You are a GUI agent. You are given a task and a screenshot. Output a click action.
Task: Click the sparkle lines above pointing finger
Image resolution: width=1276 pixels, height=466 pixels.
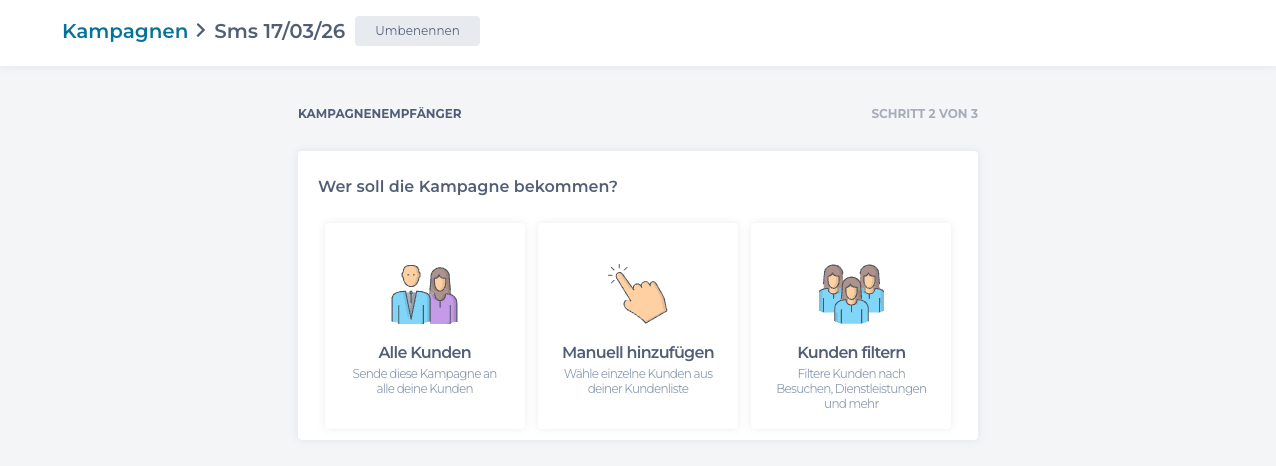click(x=616, y=273)
